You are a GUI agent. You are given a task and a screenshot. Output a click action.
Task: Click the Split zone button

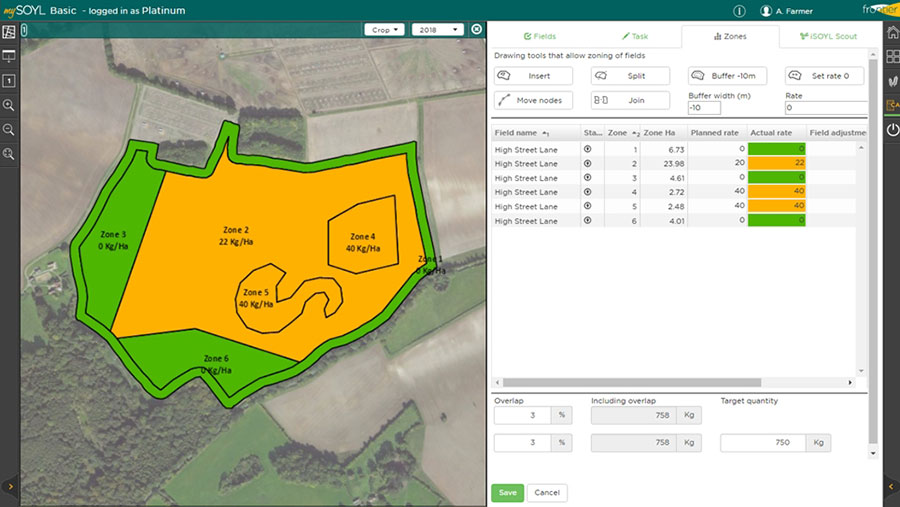[x=630, y=76]
